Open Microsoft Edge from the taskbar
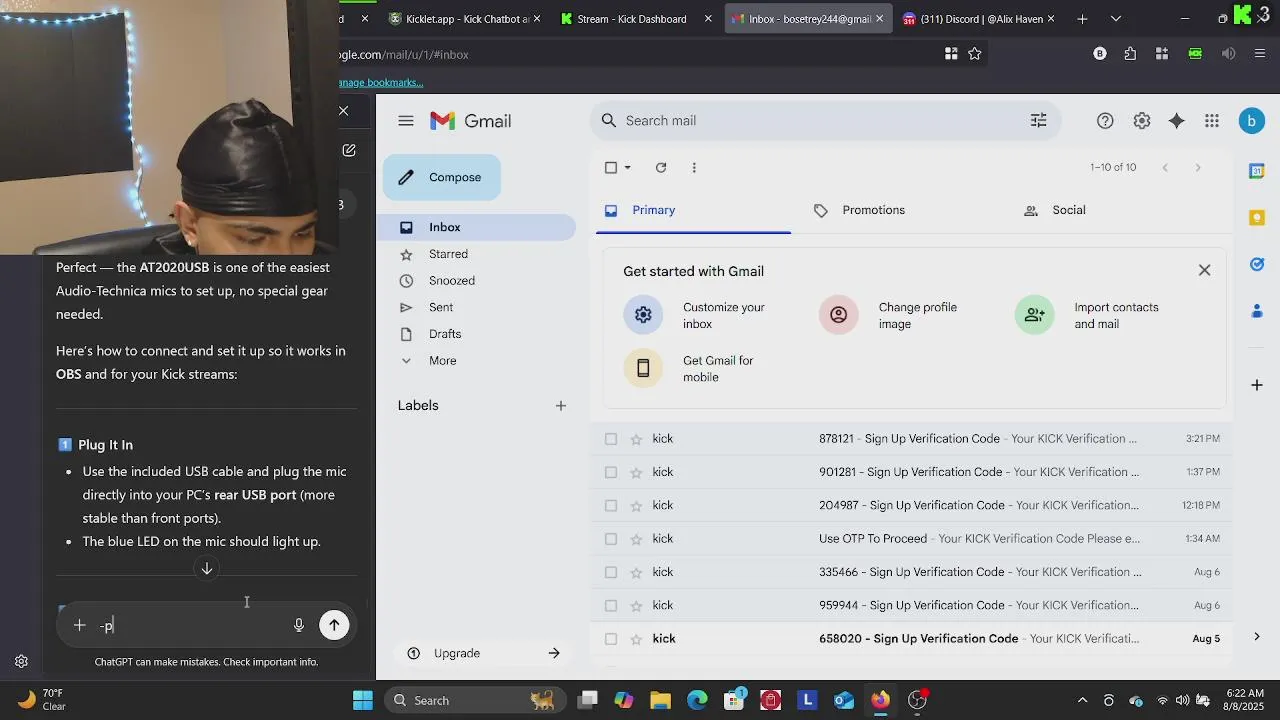Screen dimensions: 1280x720 pyautogui.click(x=697, y=700)
